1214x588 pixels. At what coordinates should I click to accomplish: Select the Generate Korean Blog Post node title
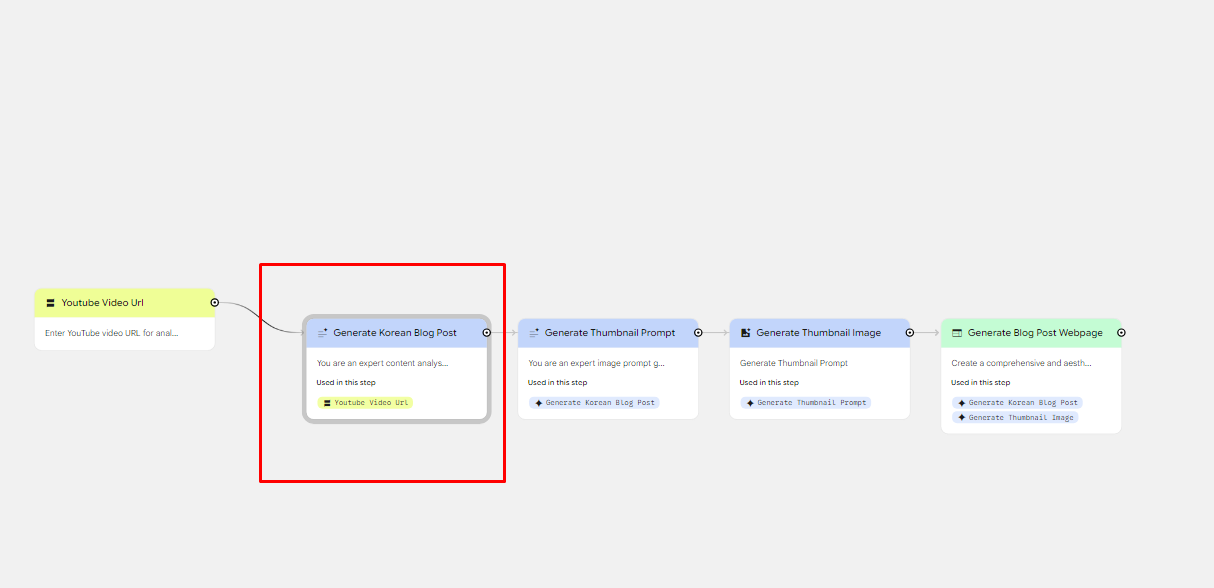click(395, 333)
